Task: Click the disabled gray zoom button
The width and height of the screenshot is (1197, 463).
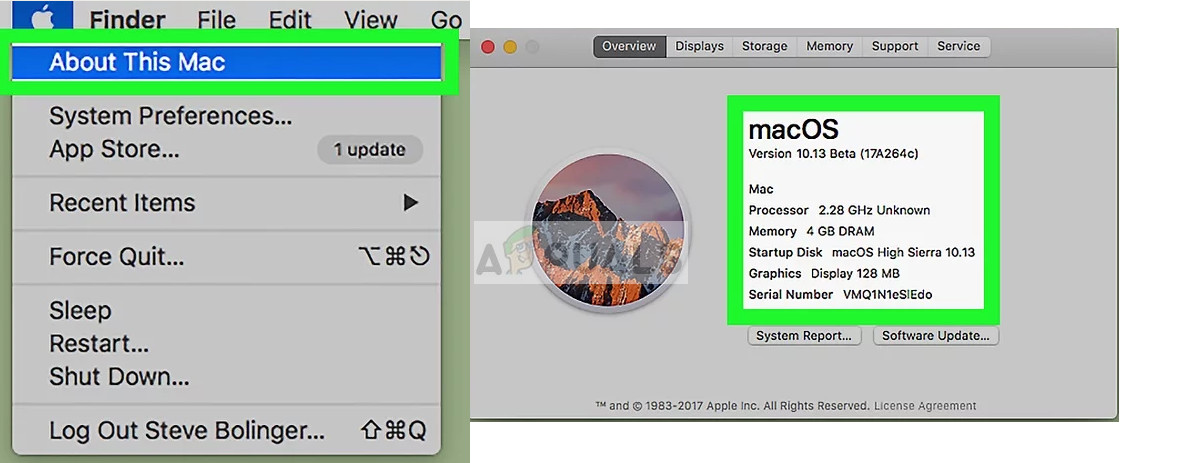Action: (532, 47)
